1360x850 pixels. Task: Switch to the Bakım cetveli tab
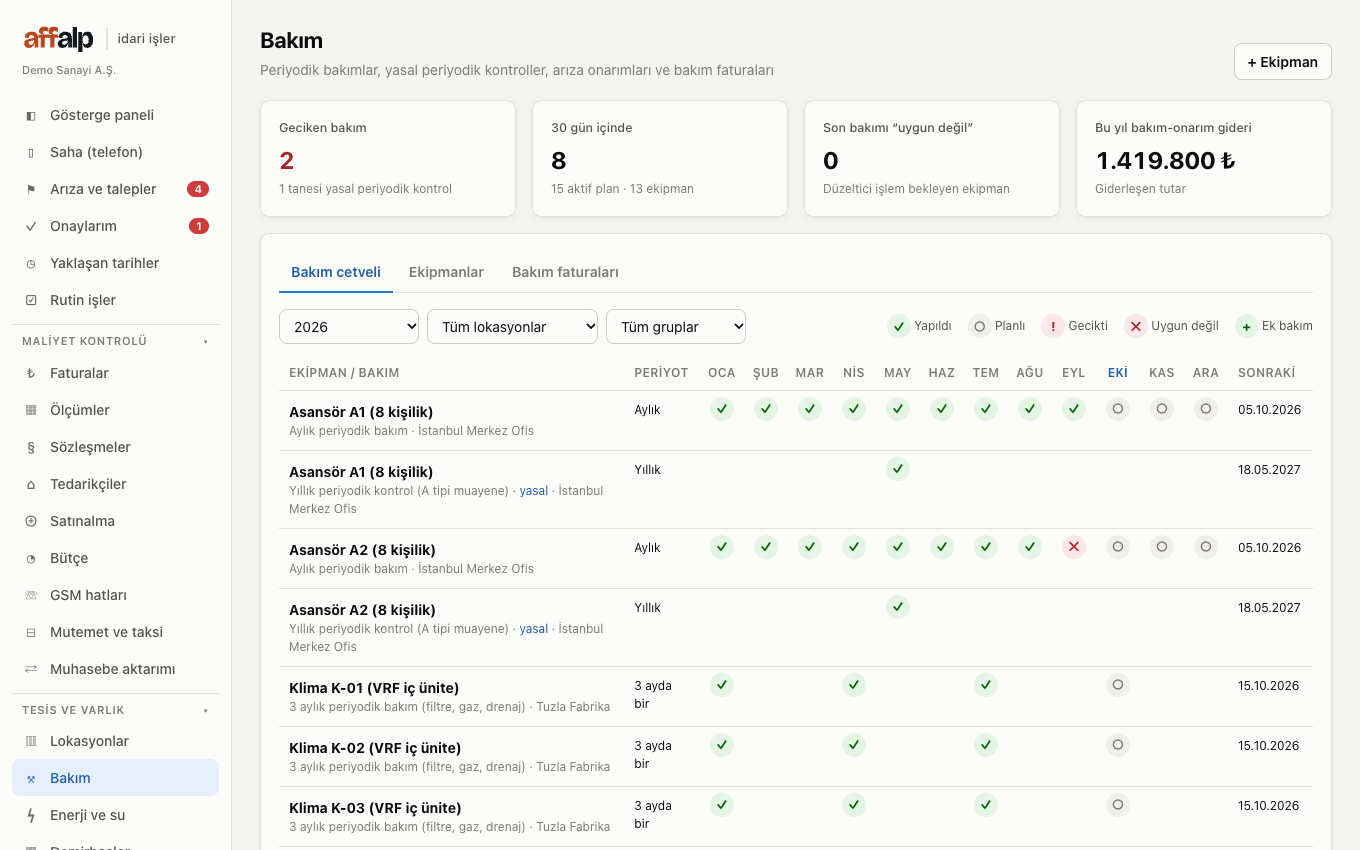pos(336,272)
